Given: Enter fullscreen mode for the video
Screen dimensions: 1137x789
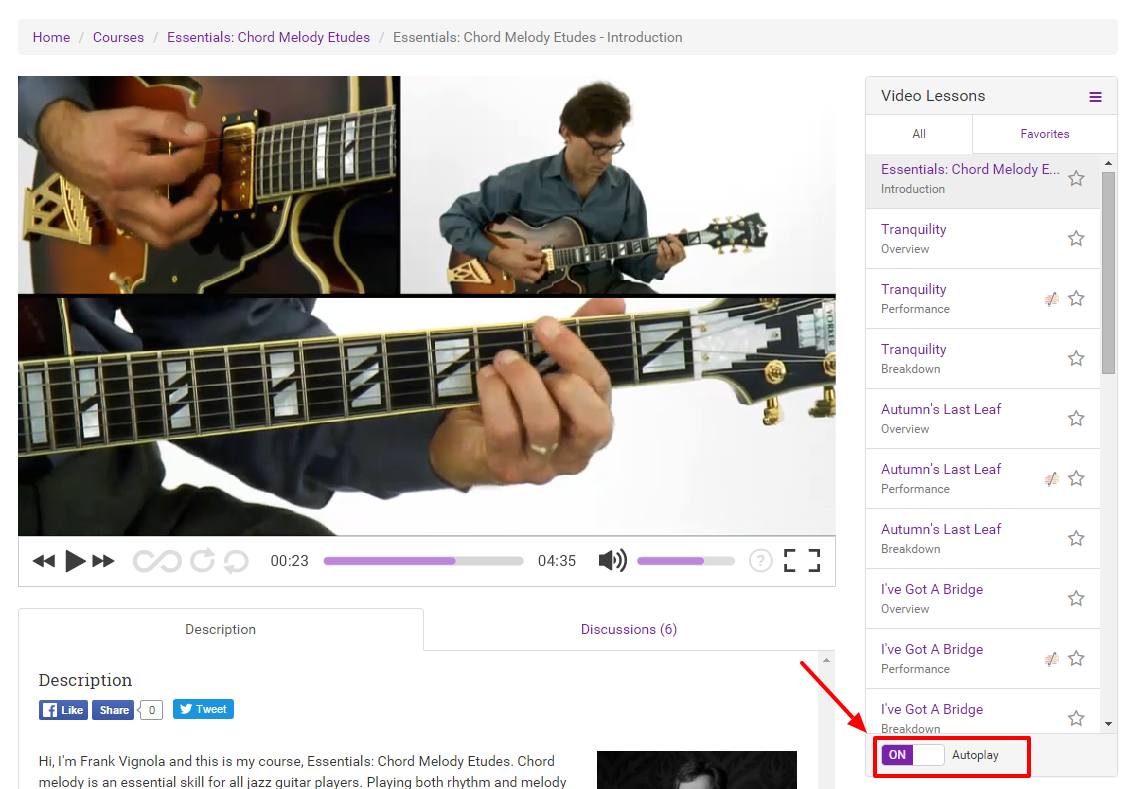Looking at the screenshot, I should [x=801, y=561].
